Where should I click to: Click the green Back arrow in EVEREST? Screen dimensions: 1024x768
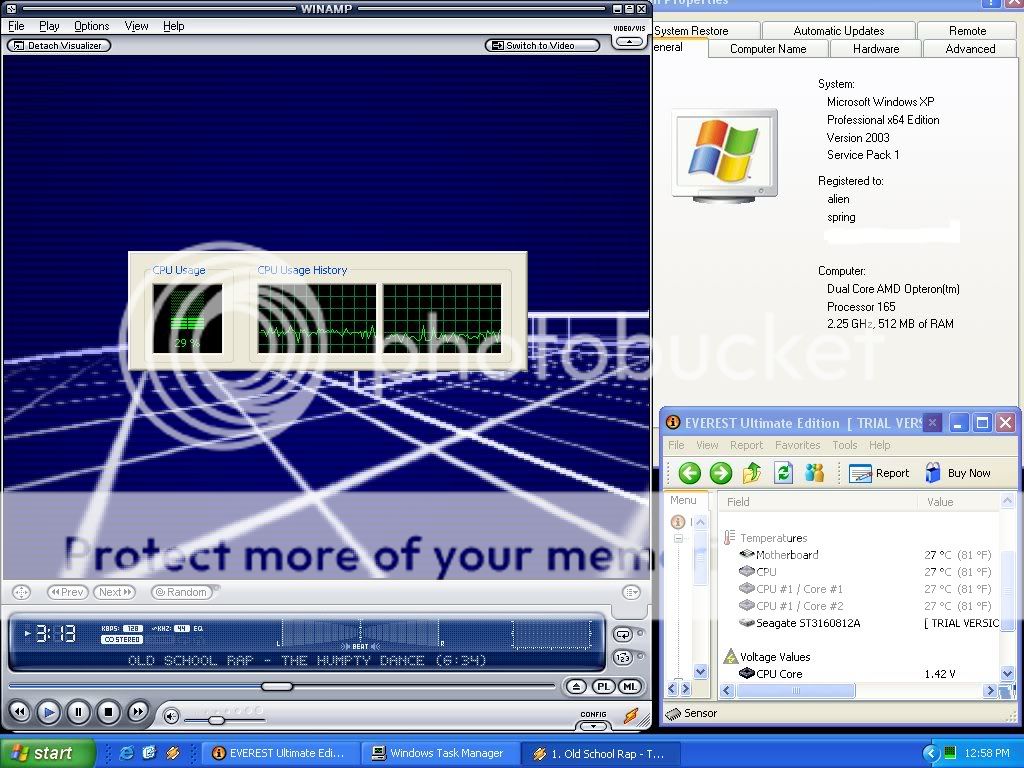click(689, 473)
